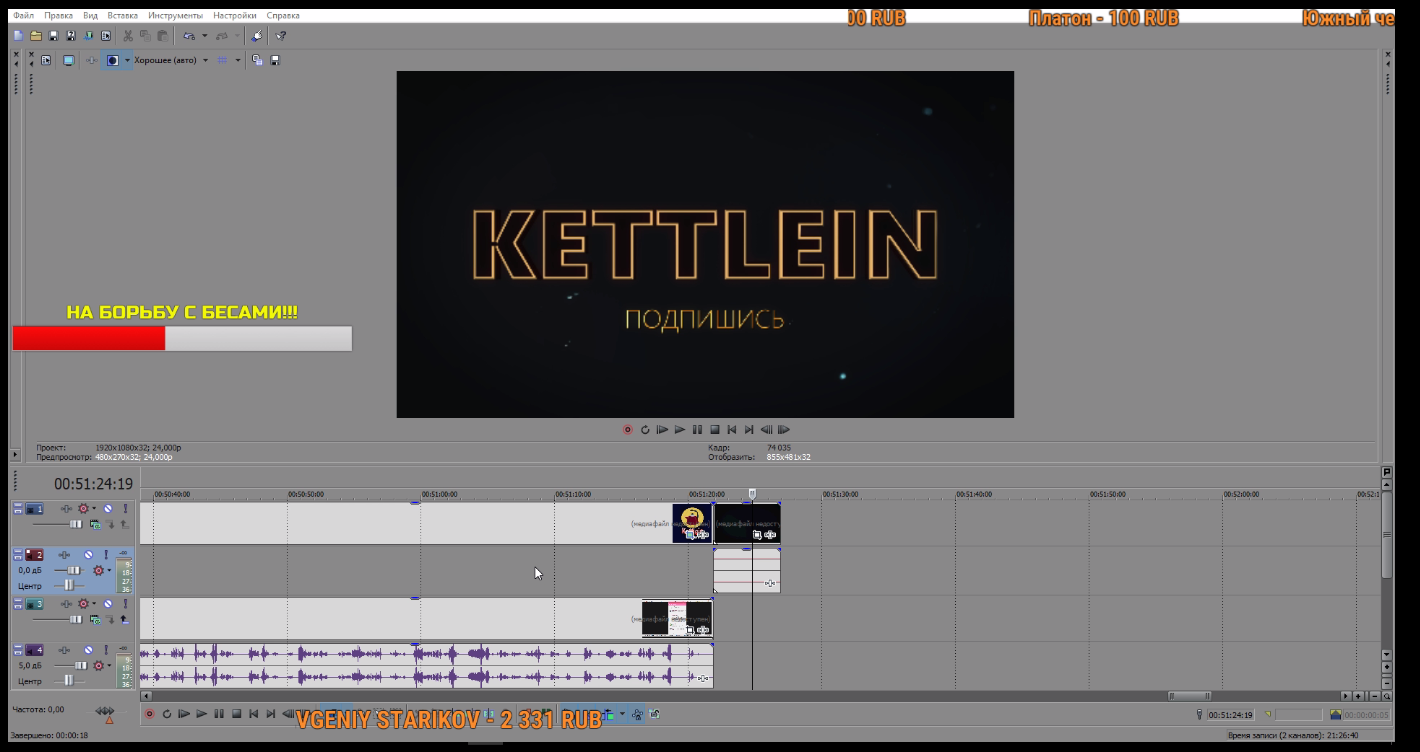Mute audio track 2

88,555
